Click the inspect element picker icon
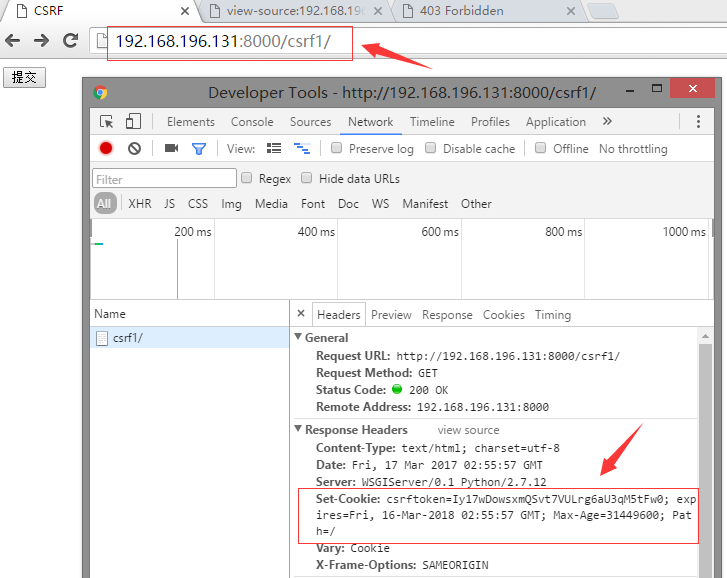Image resolution: width=727 pixels, height=578 pixels. pos(107,122)
